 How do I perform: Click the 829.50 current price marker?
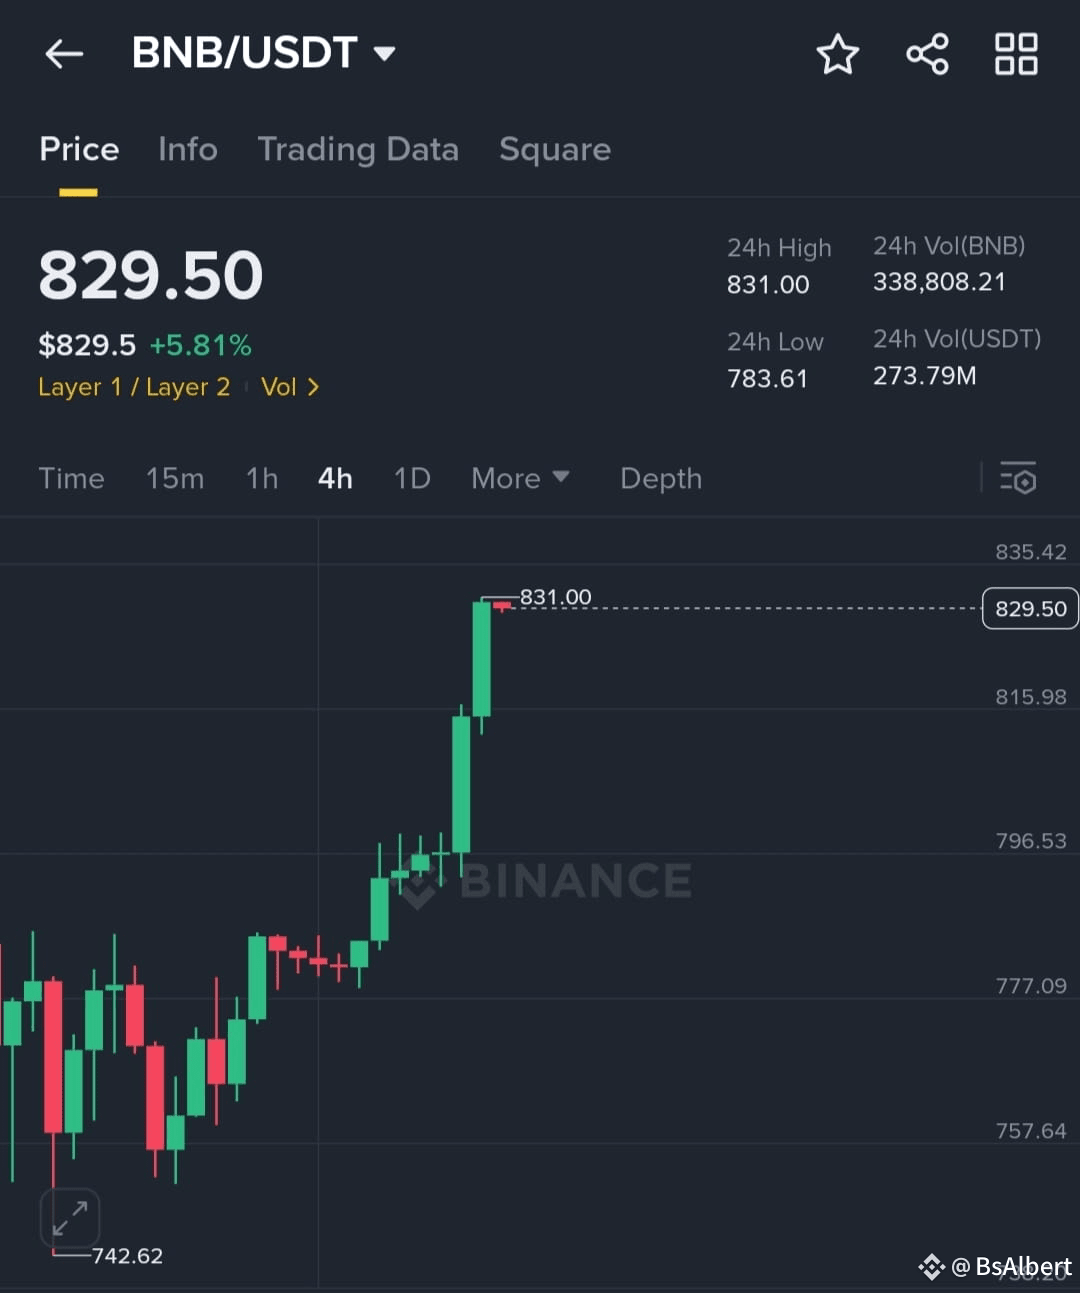click(1030, 608)
